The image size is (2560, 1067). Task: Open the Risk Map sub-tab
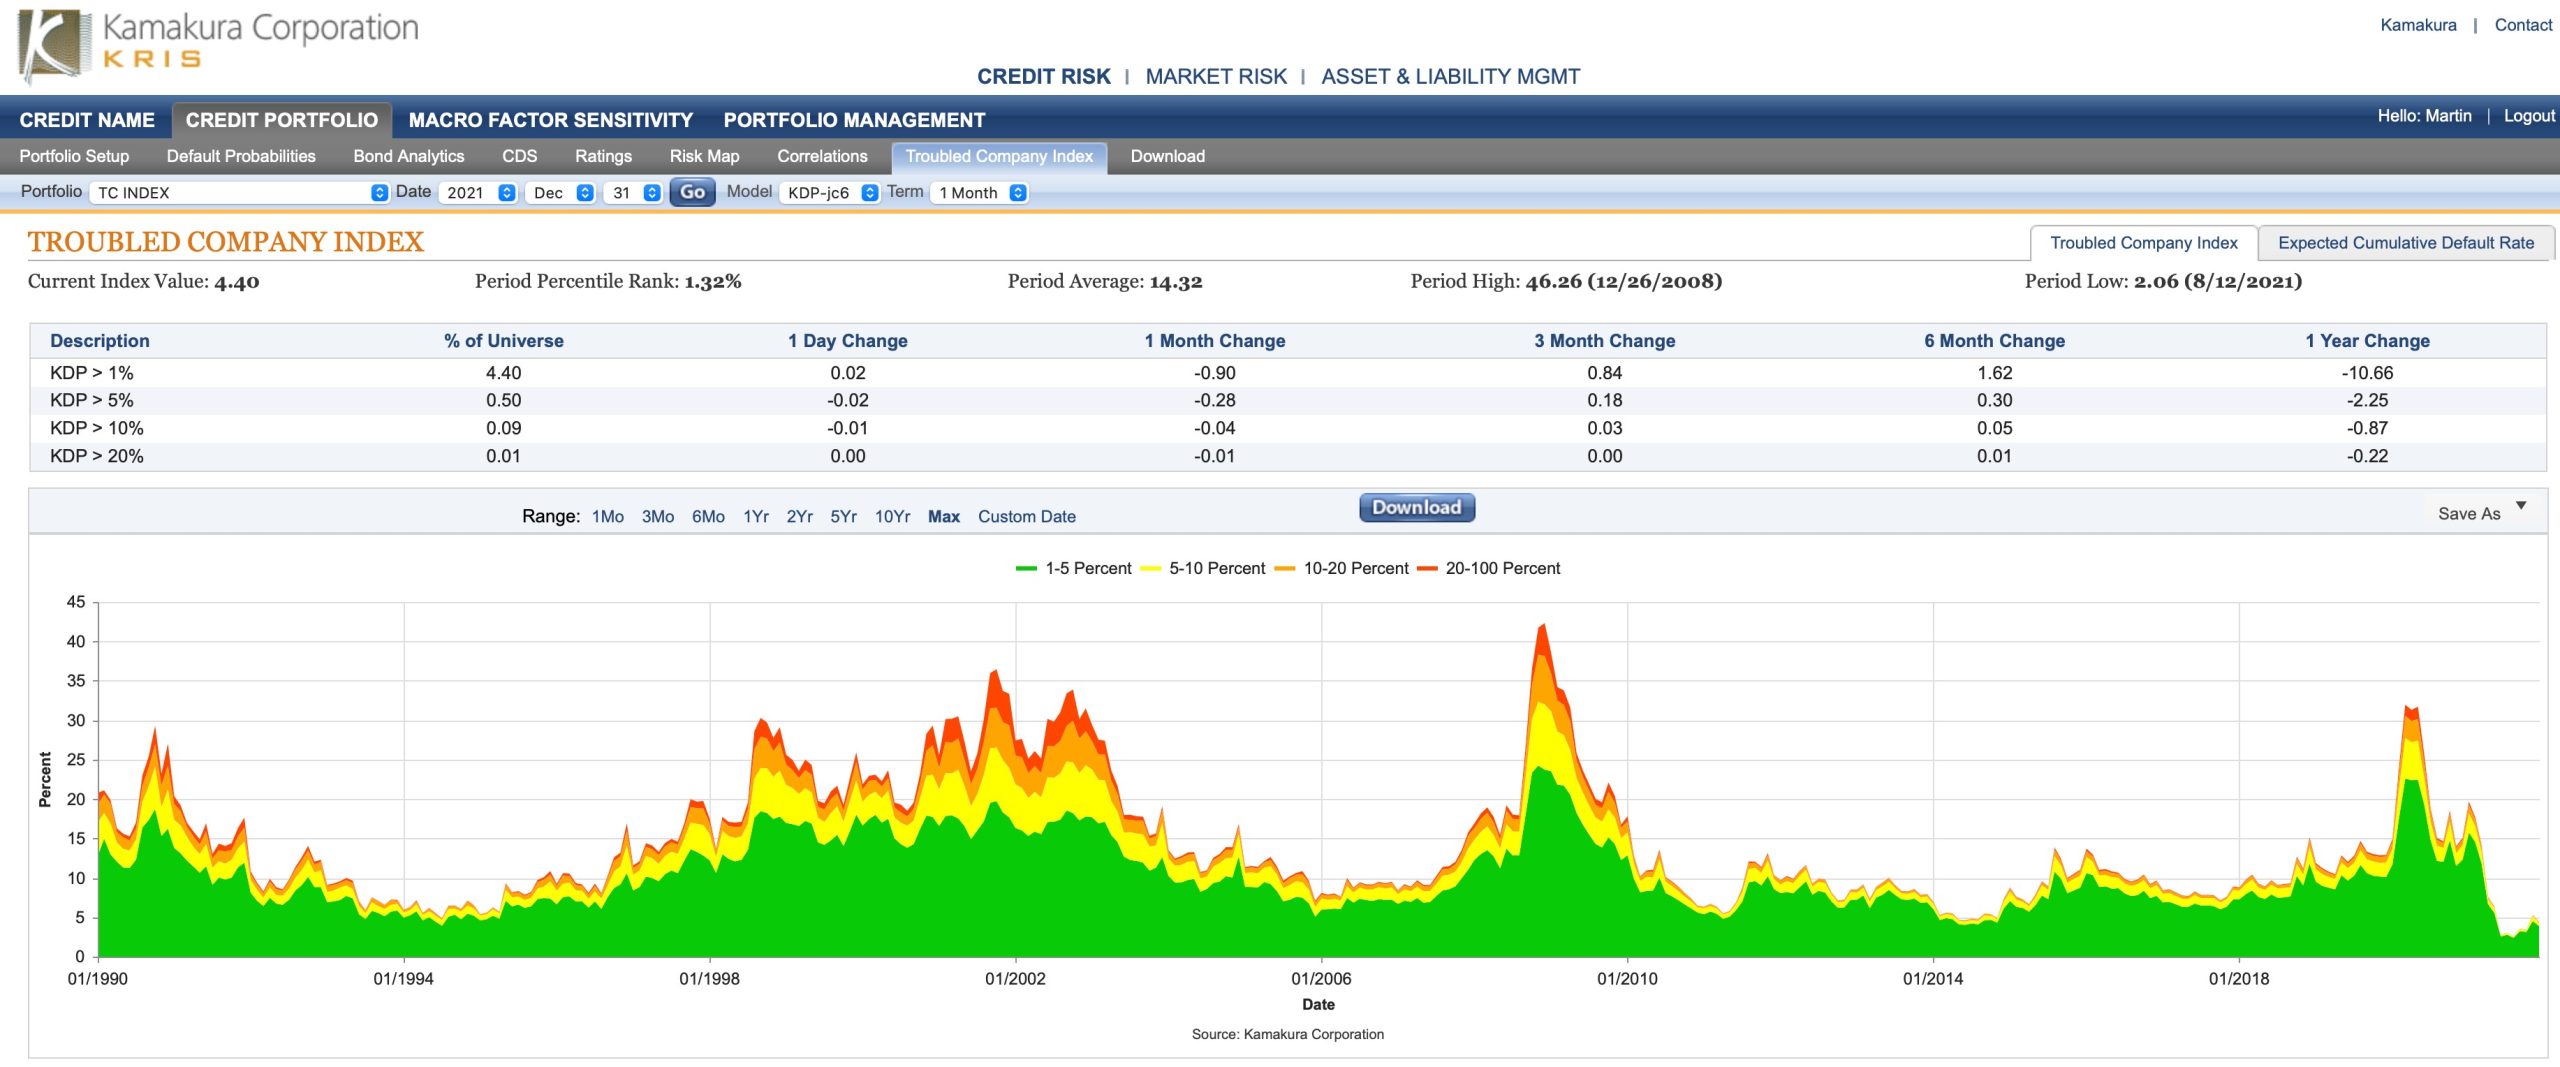pyautogui.click(x=704, y=157)
